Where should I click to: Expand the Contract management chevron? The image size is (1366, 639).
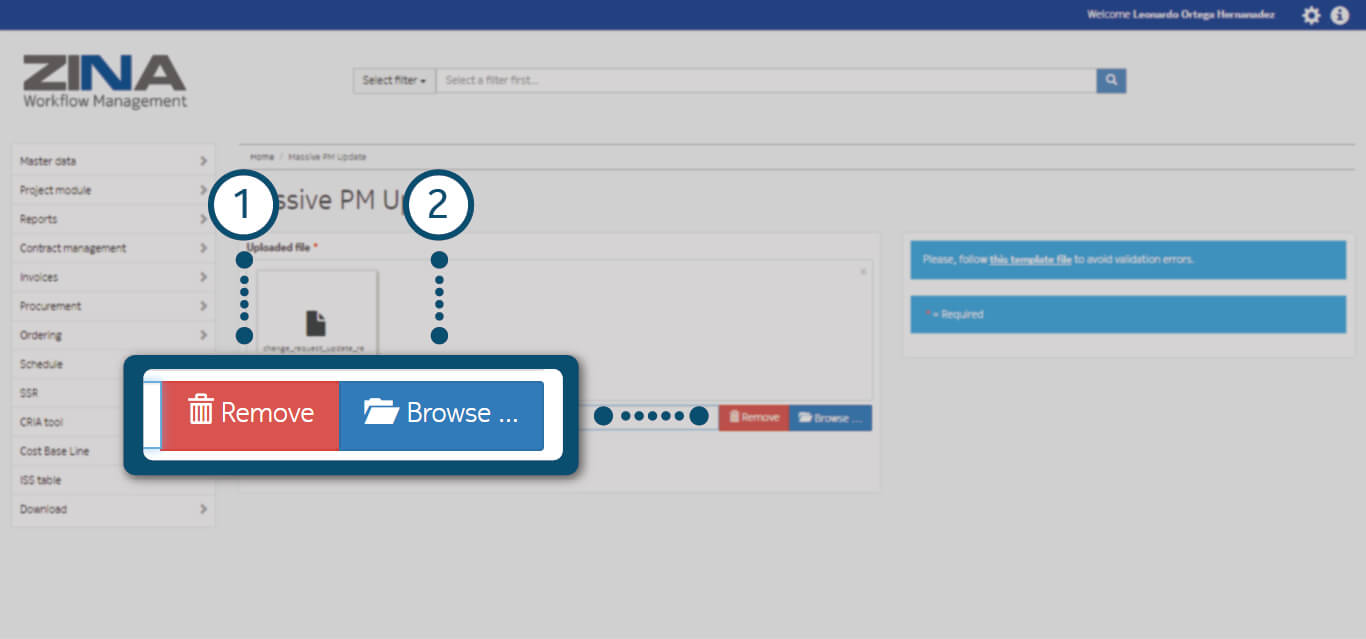(203, 248)
